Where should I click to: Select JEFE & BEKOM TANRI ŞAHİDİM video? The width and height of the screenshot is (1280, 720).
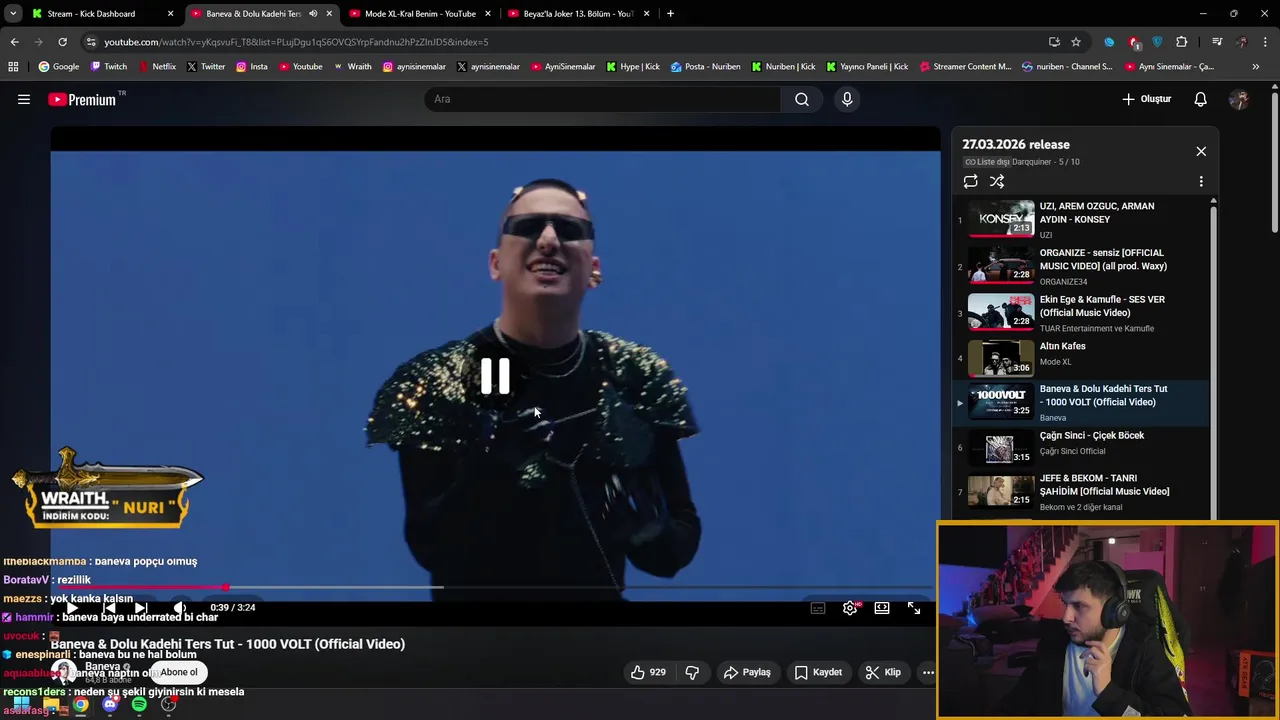tap(1080, 492)
